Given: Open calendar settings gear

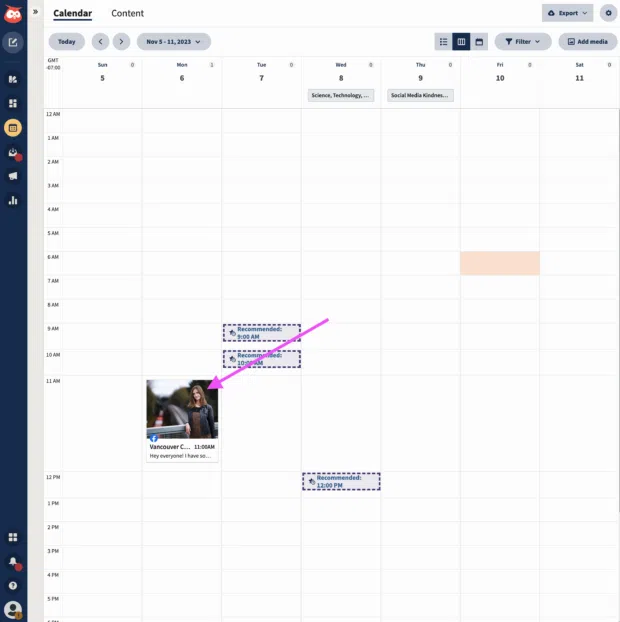Looking at the screenshot, I should [x=608, y=13].
